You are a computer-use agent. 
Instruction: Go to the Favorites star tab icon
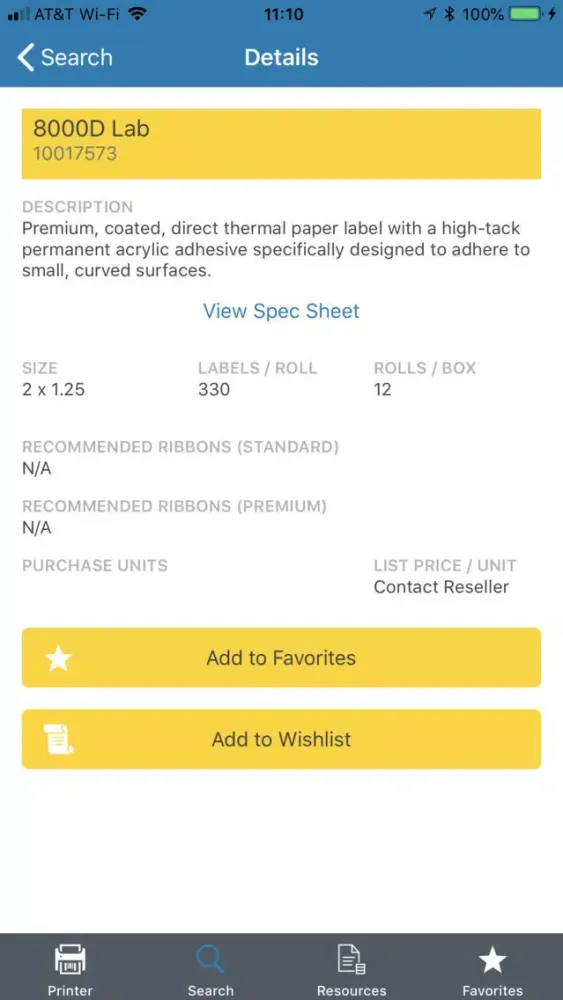pos(492,960)
